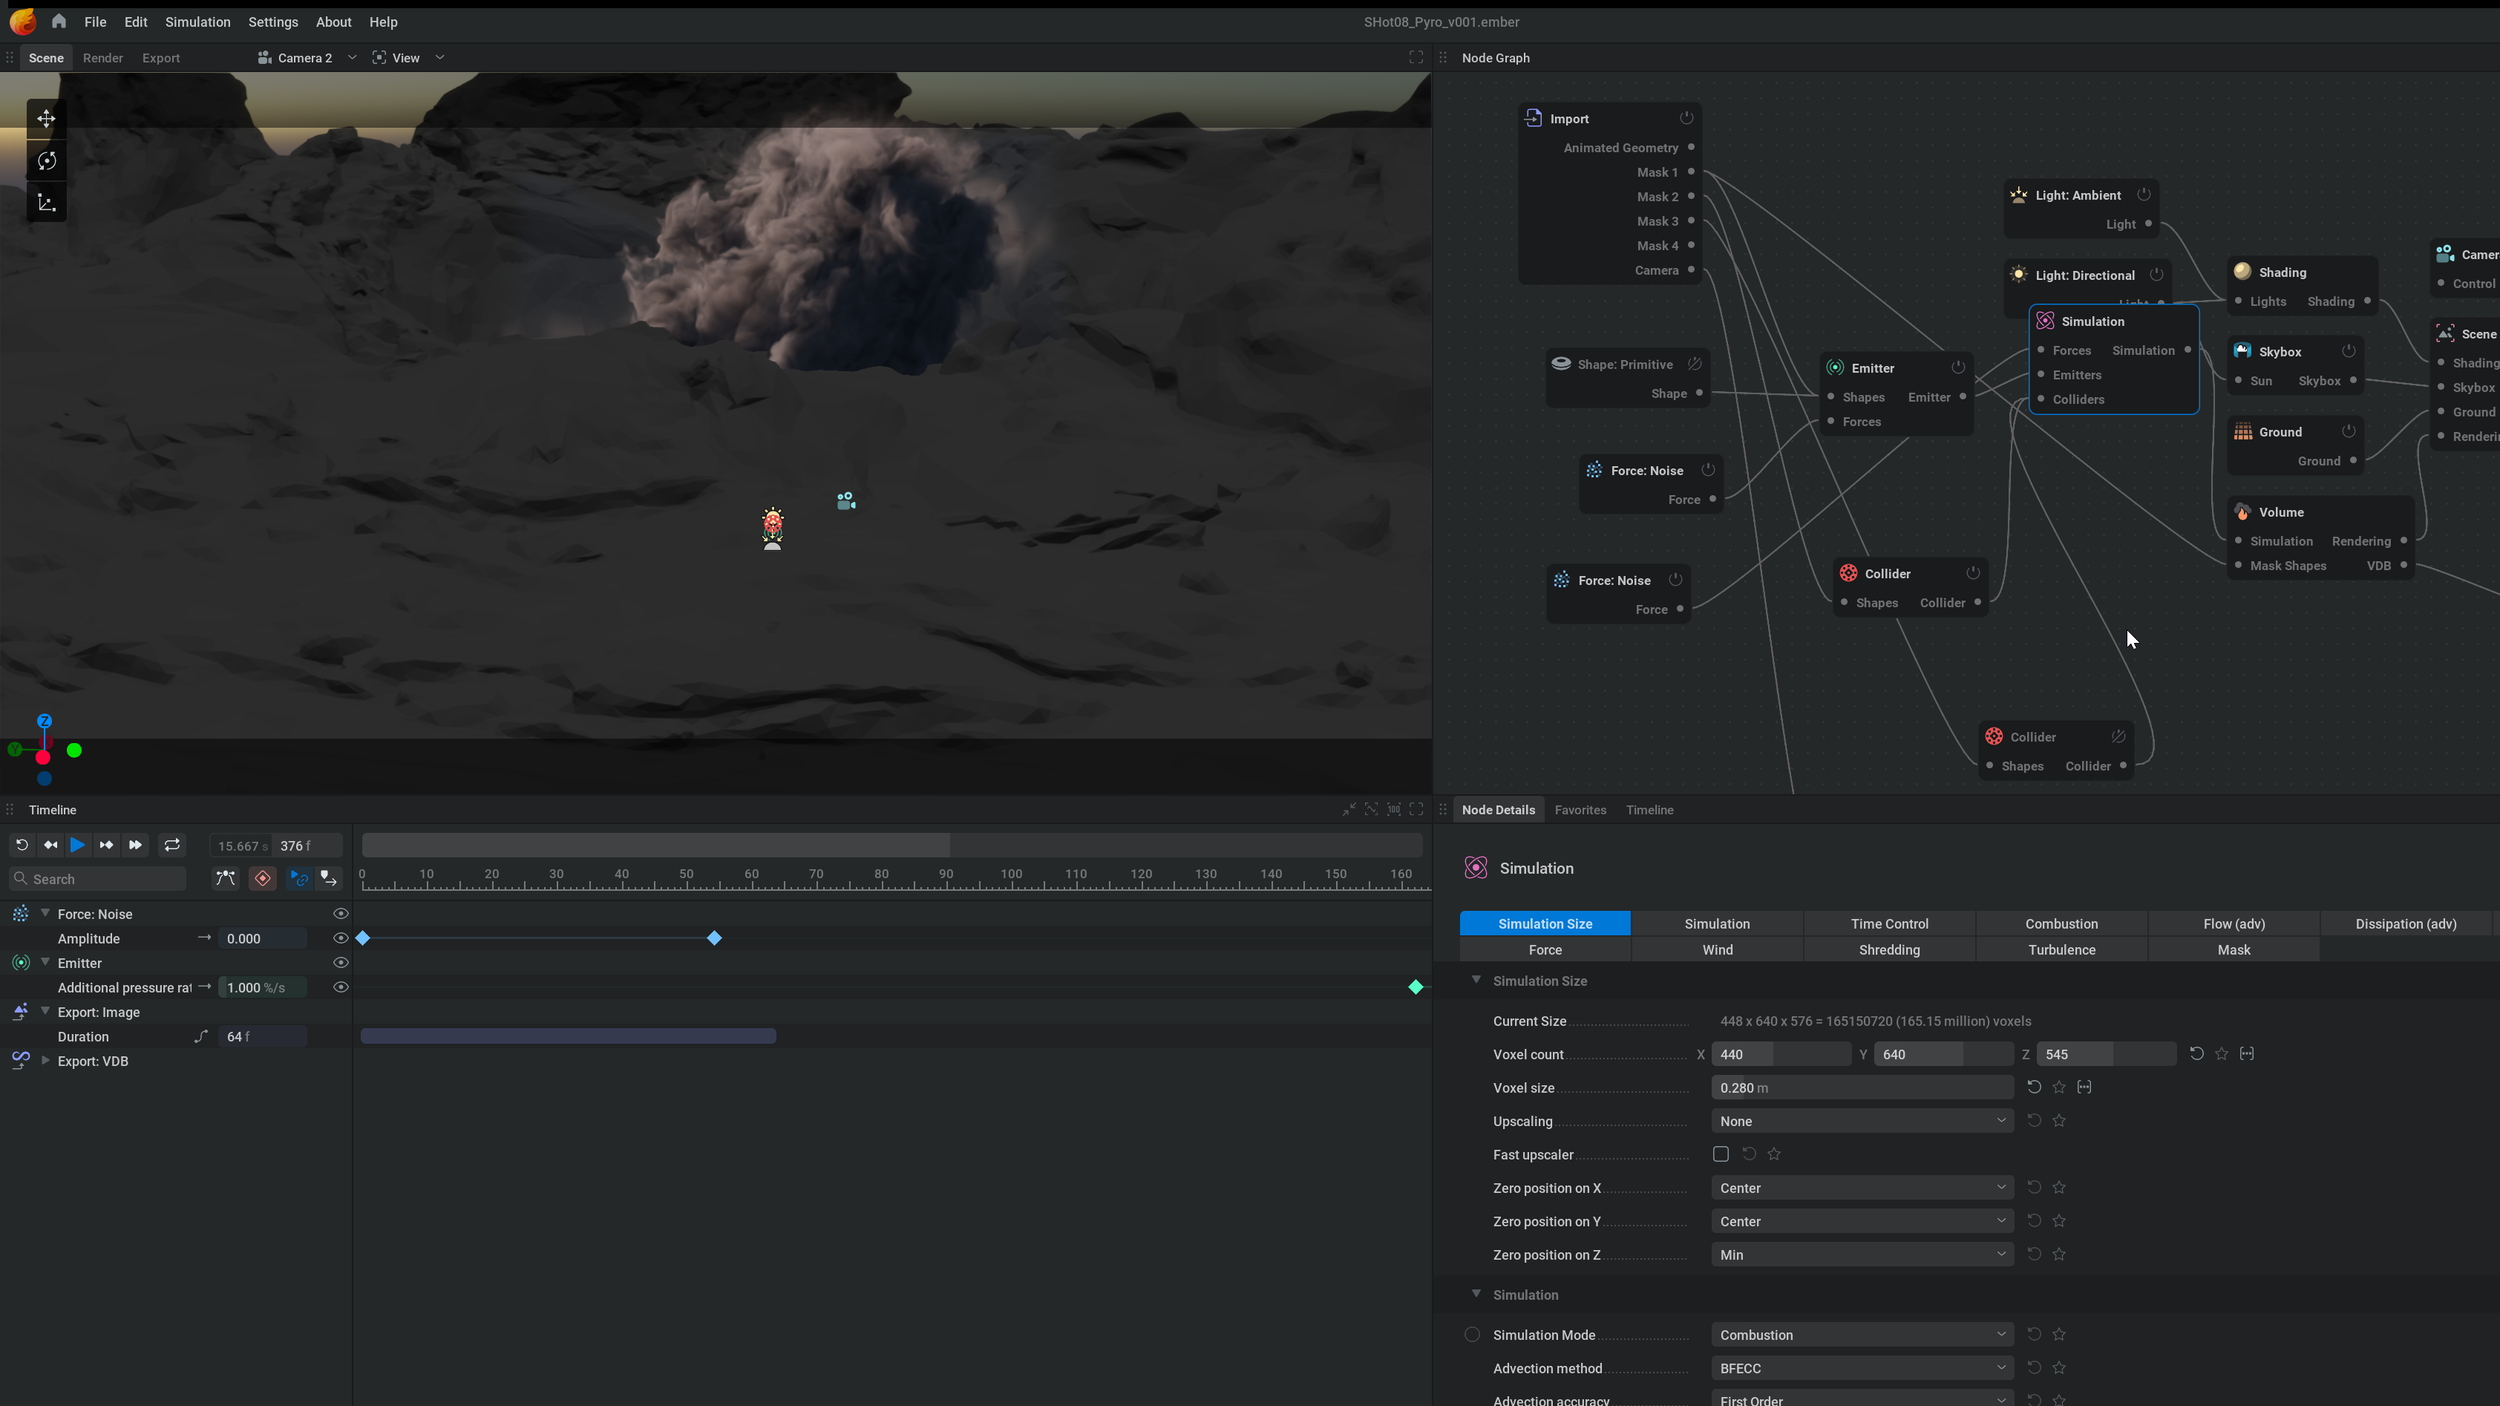Open the View dropdown

pos(408,58)
